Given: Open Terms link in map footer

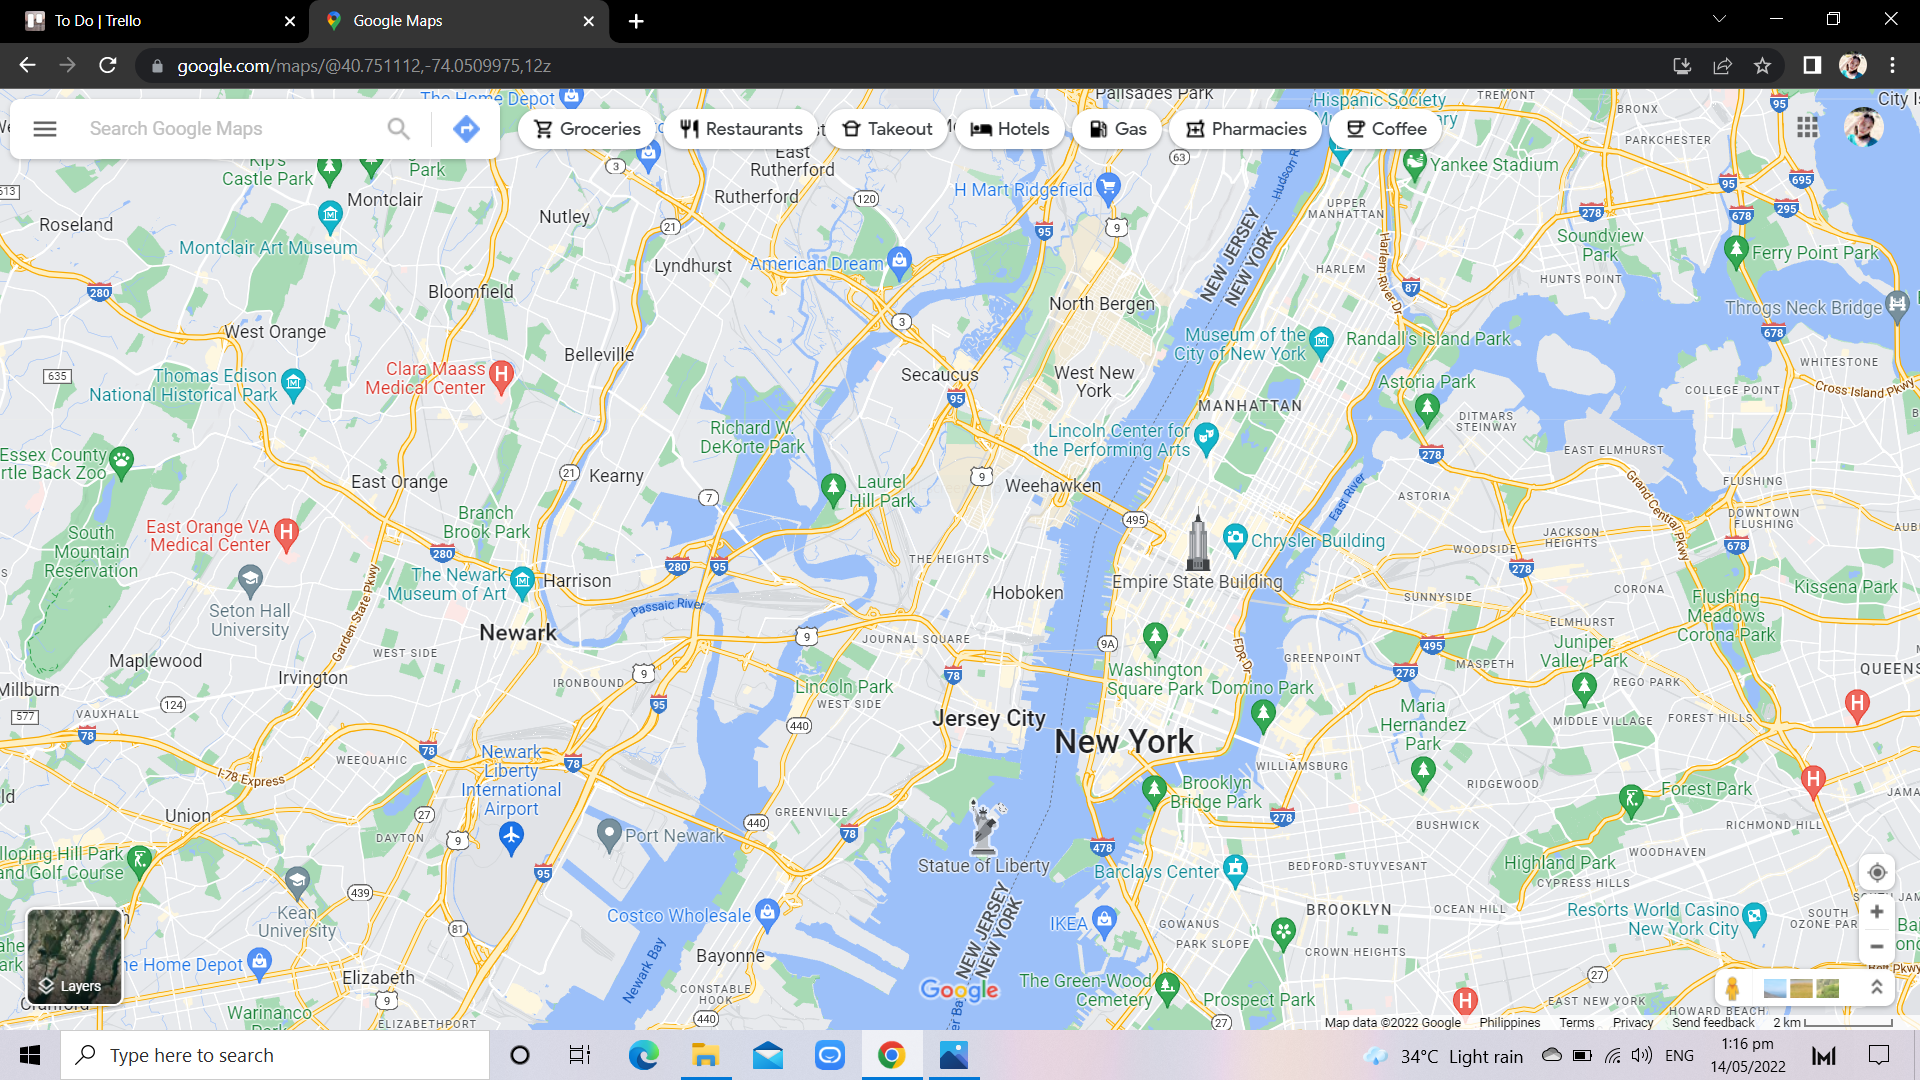Looking at the screenshot, I should tap(1576, 1022).
